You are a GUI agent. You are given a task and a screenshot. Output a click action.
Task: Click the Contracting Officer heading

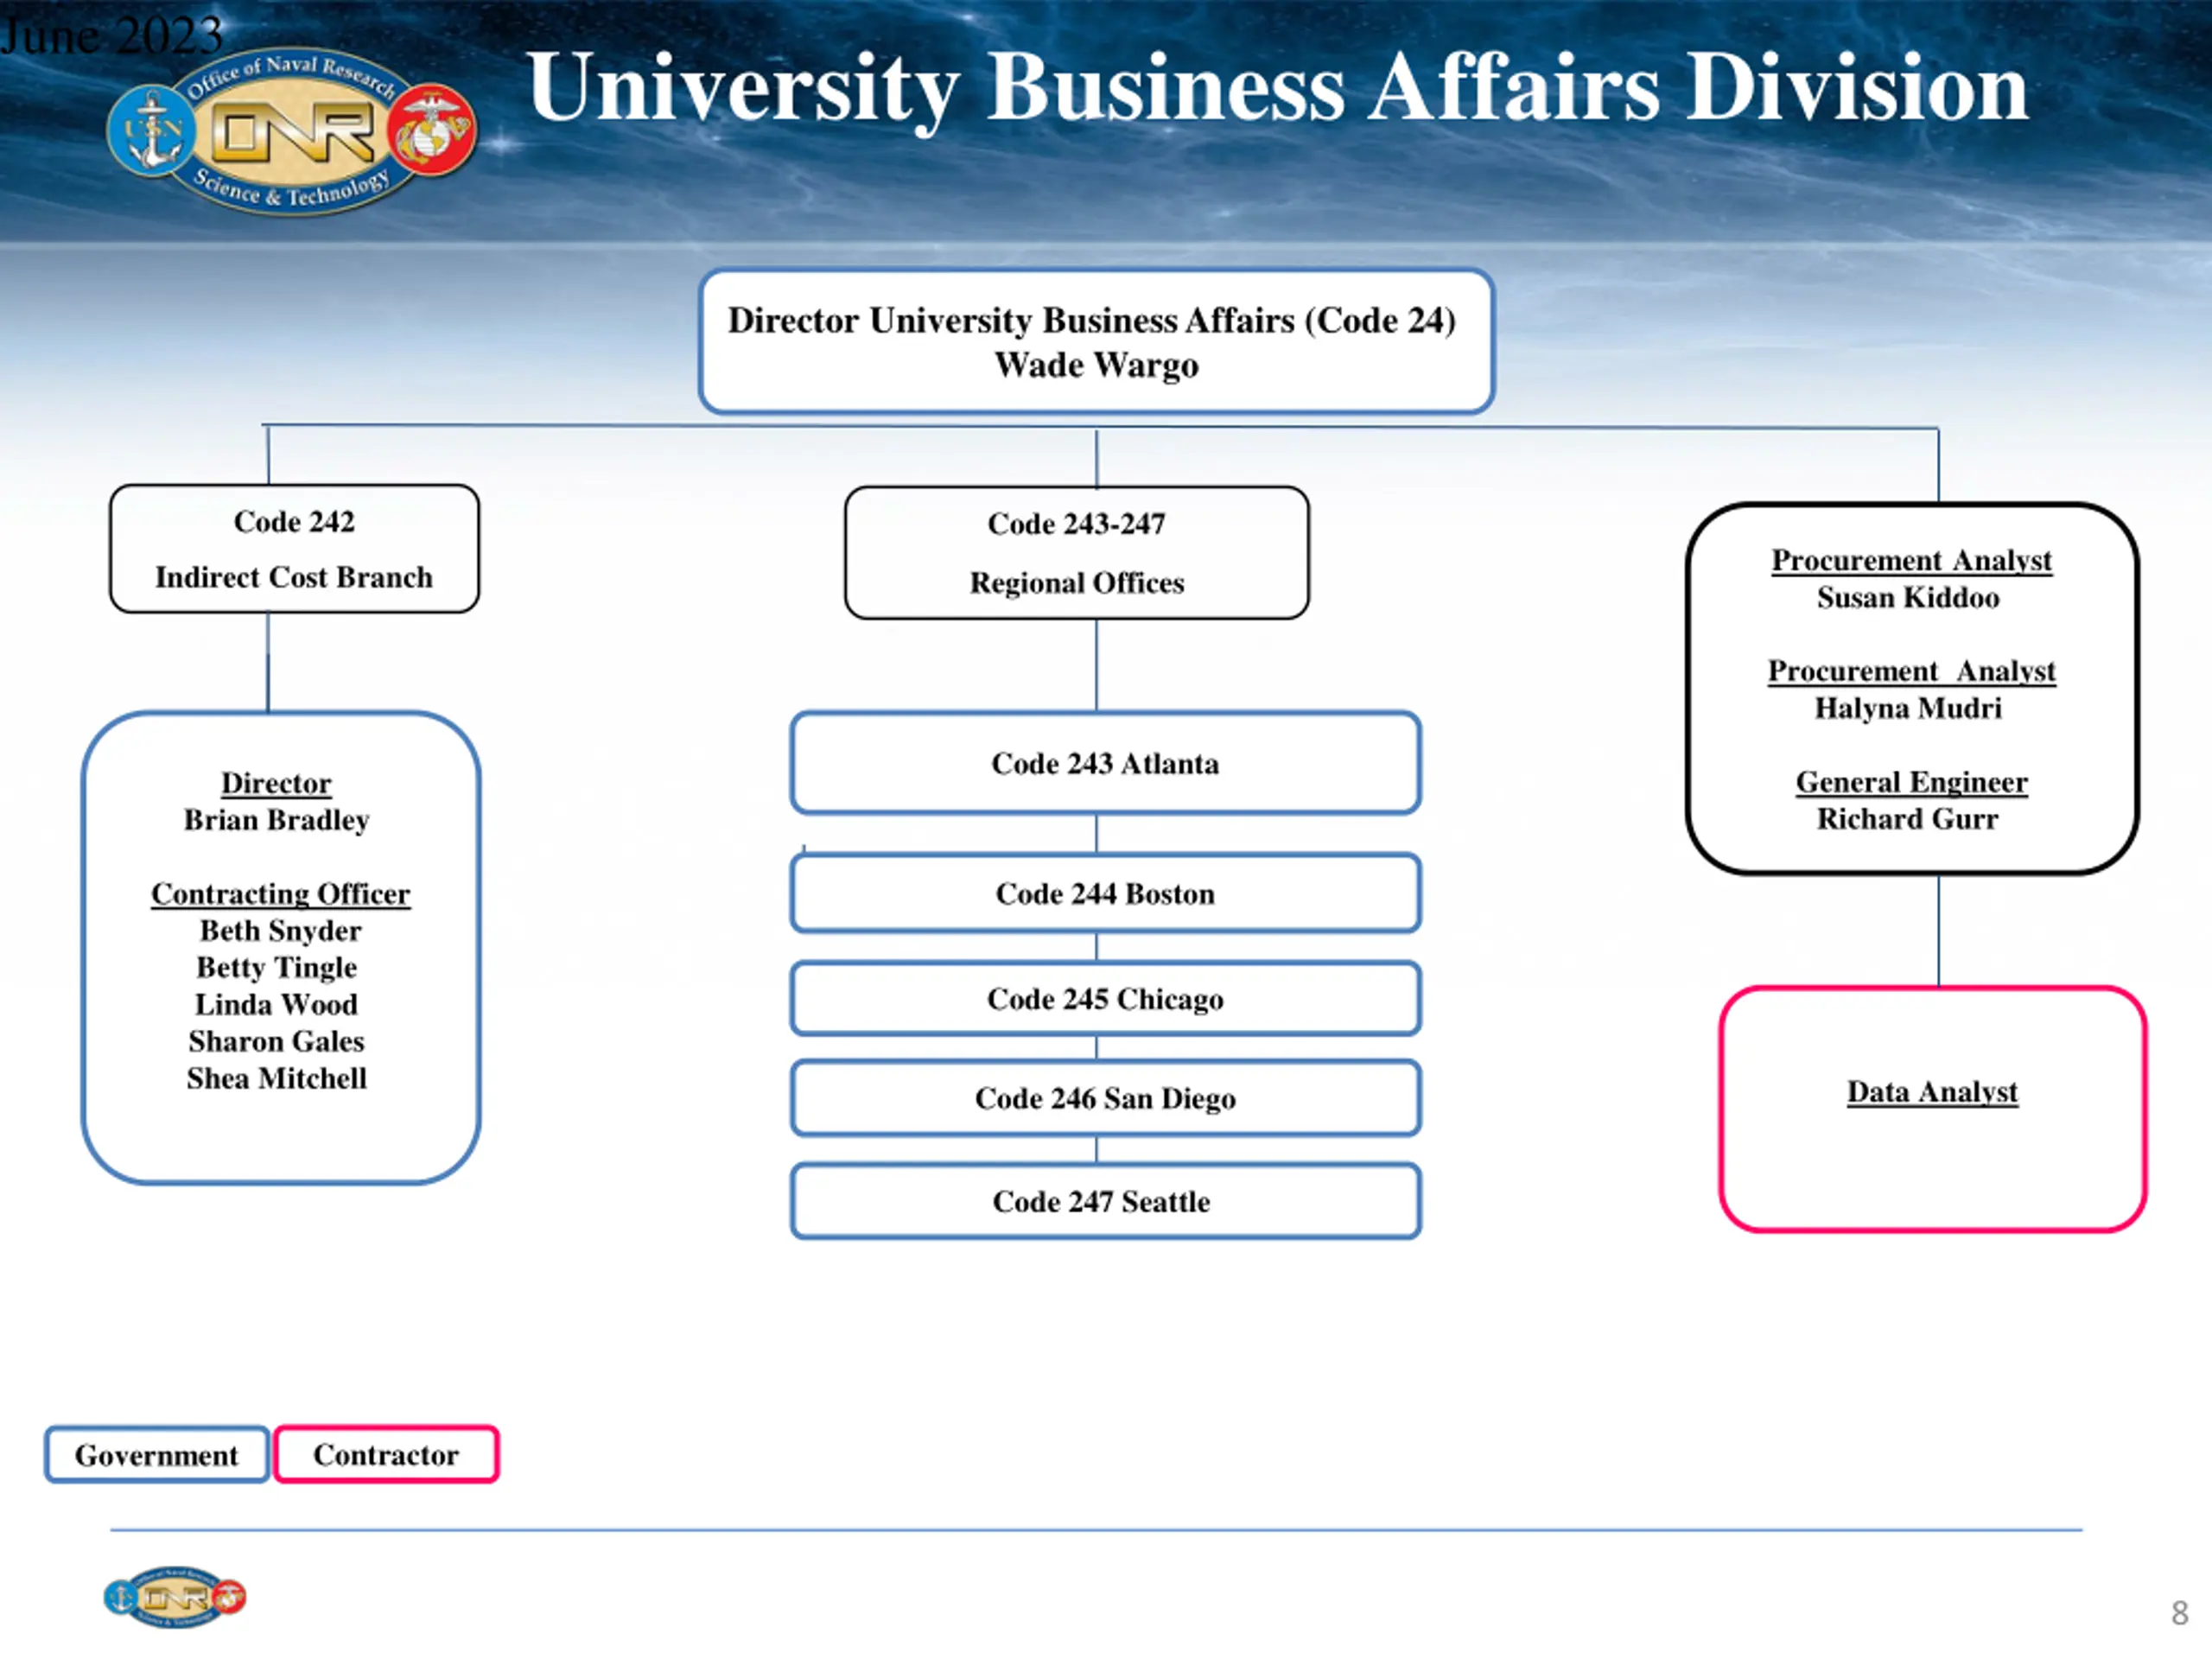(x=281, y=893)
